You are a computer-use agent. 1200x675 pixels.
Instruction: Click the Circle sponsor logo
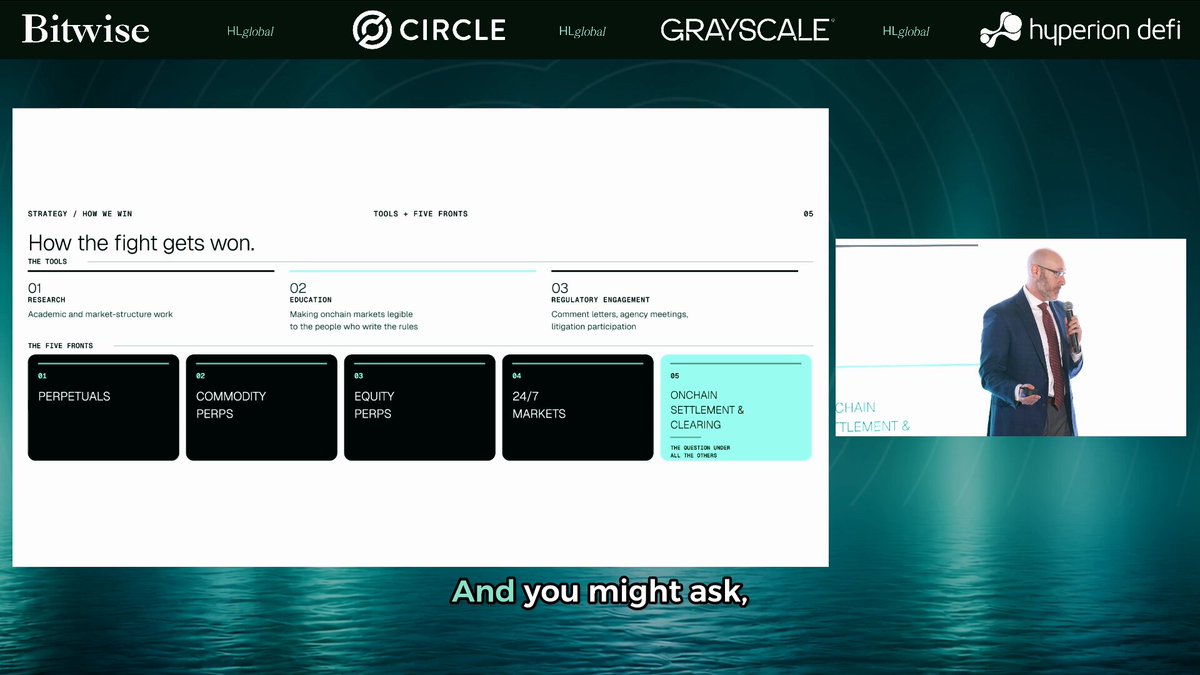pos(428,30)
